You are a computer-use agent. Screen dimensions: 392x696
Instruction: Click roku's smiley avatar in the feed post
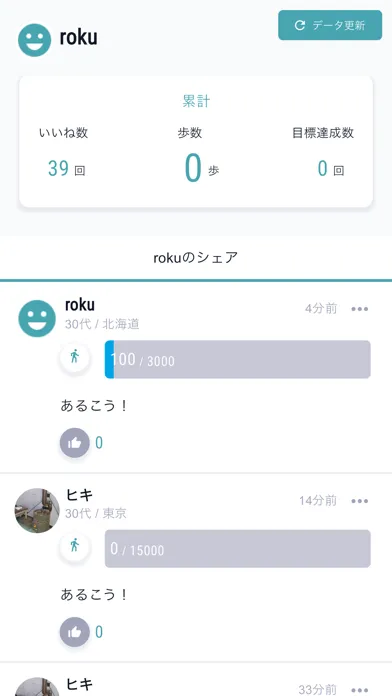[37, 318]
